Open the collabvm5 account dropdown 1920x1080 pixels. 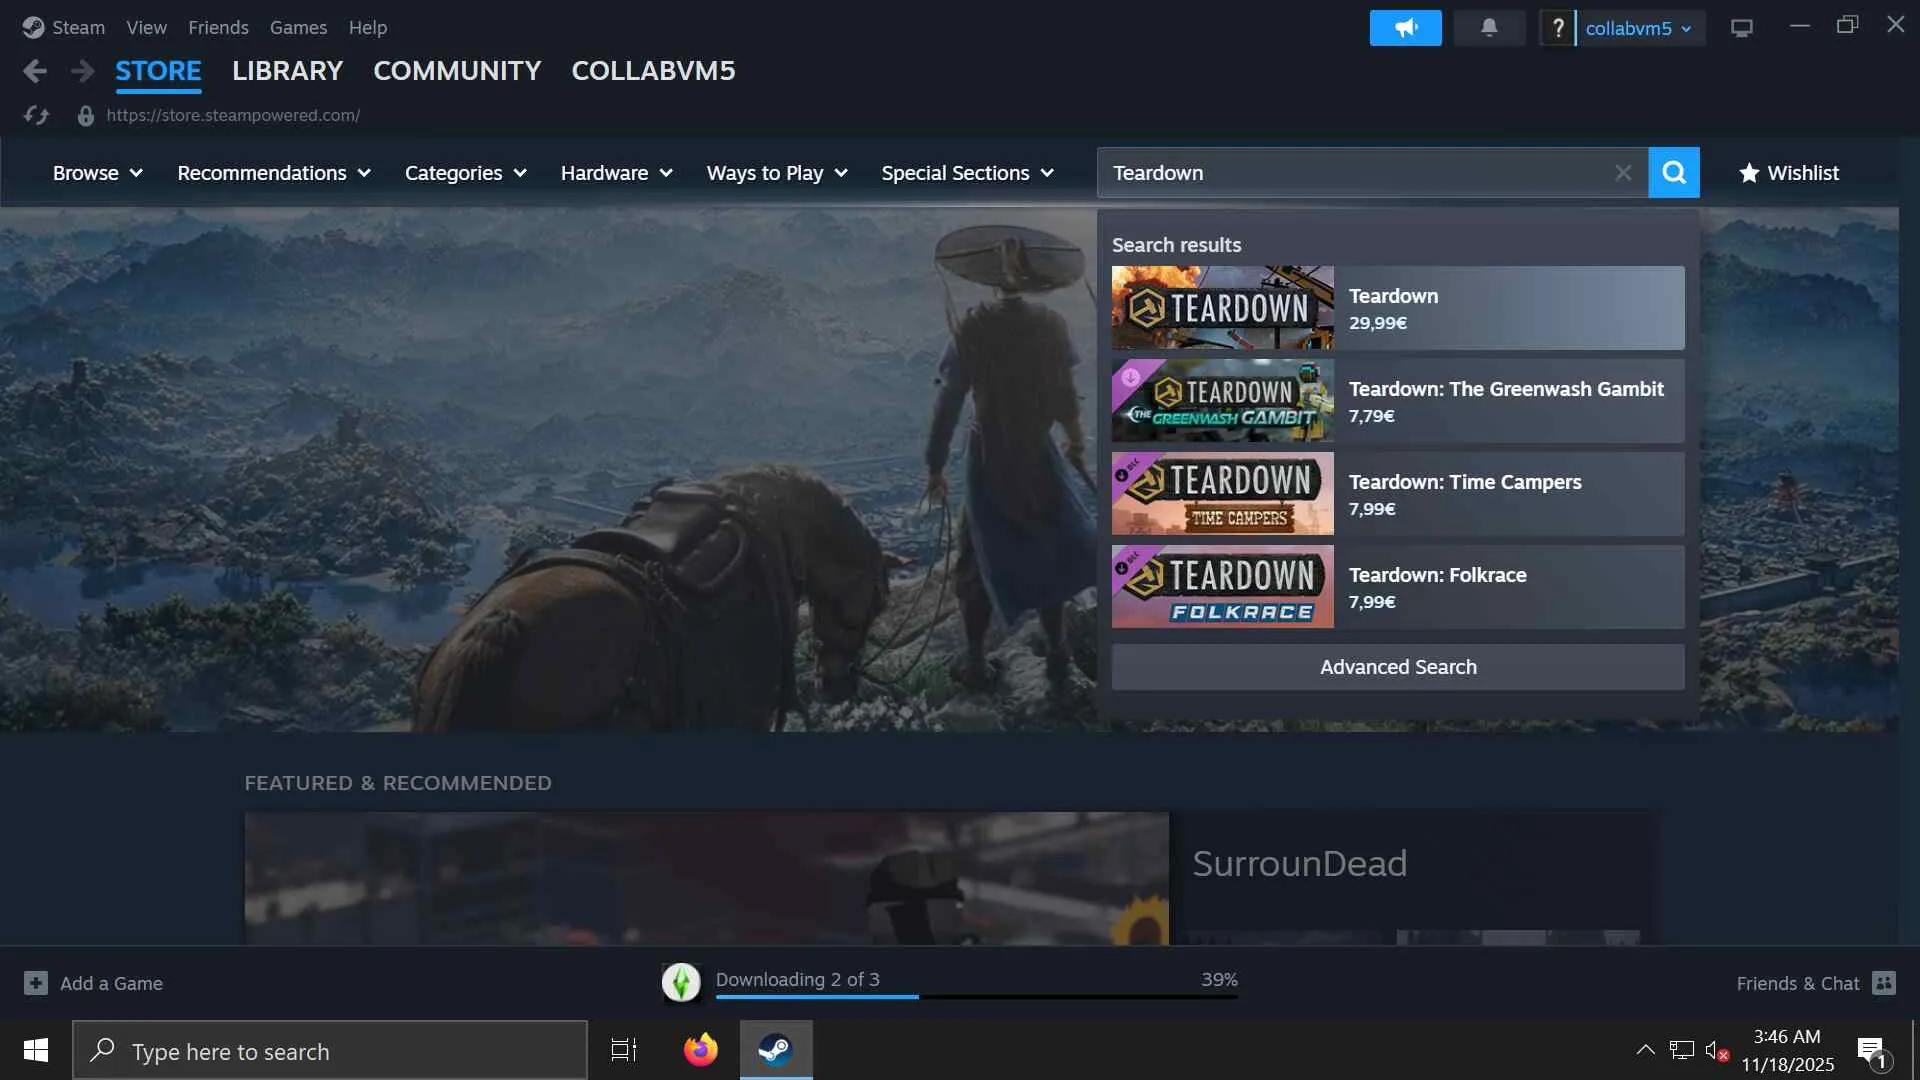[x=1638, y=28]
